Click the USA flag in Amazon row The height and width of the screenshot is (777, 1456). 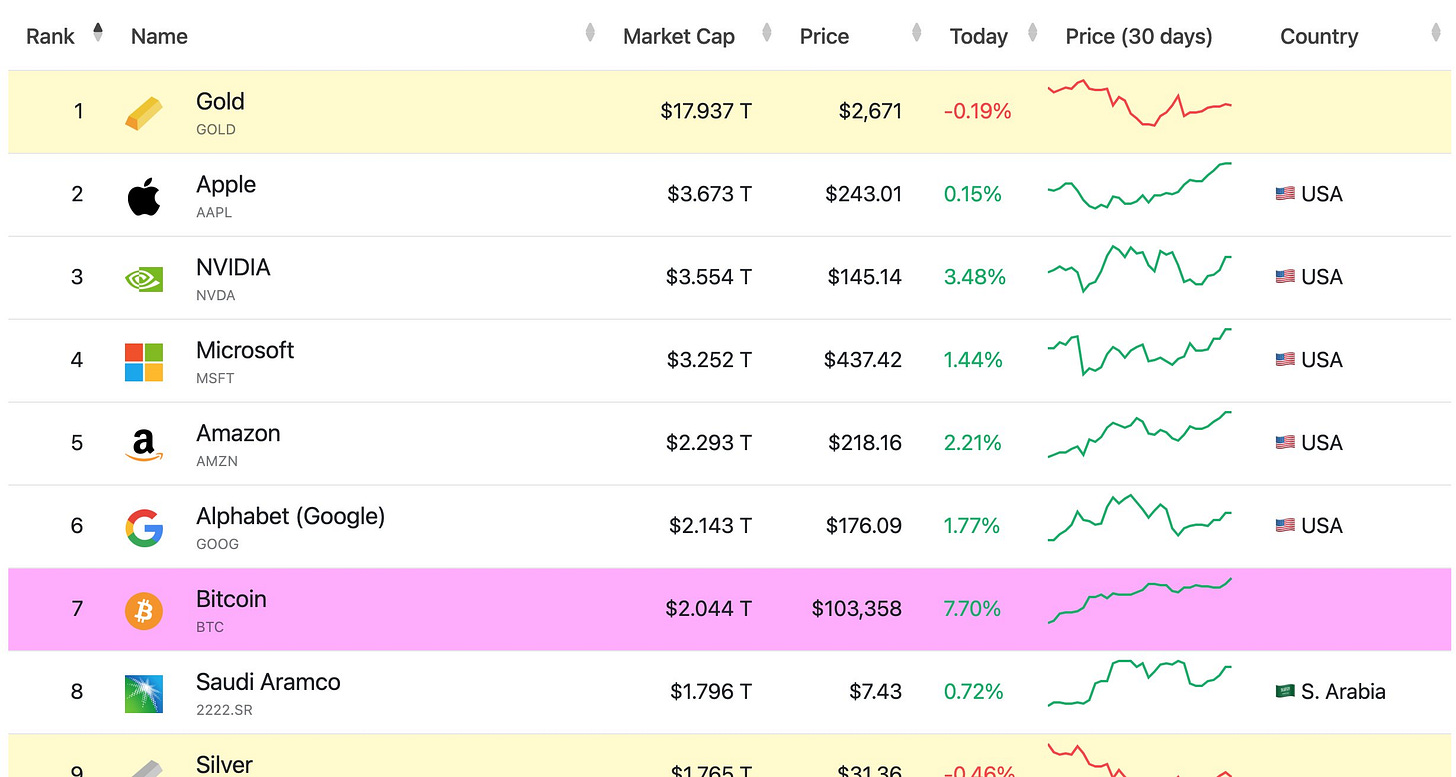point(1285,443)
